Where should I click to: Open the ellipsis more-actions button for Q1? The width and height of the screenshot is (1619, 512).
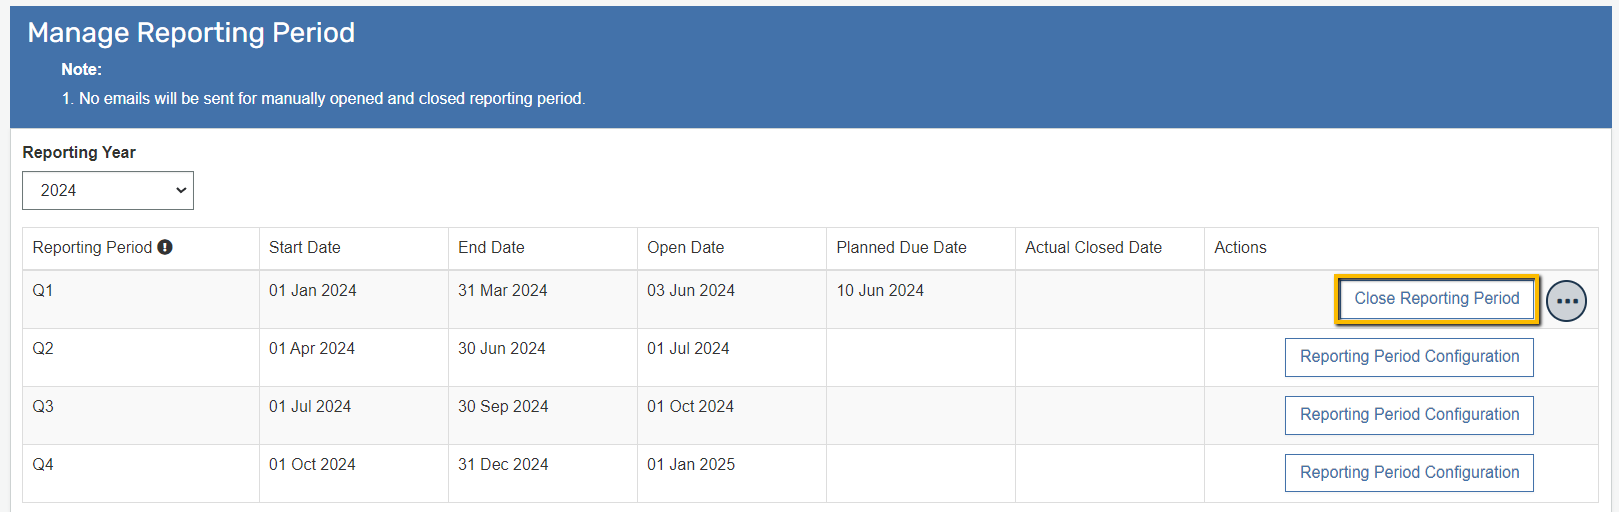pyautogui.click(x=1566, y=301)
